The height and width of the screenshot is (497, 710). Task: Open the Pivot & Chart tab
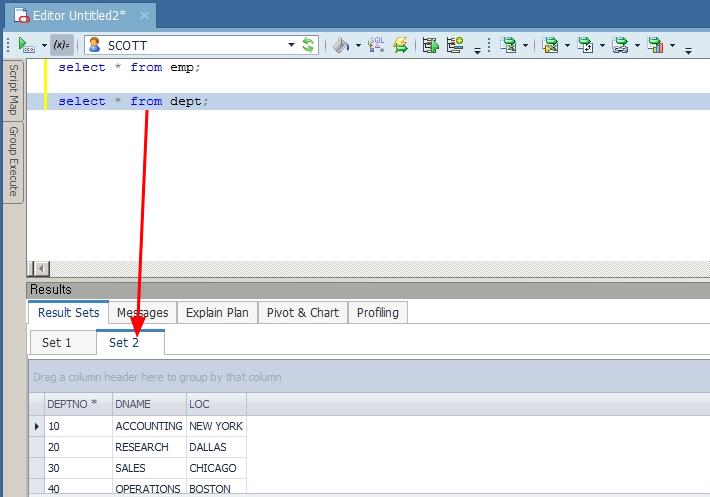(303, 312)
